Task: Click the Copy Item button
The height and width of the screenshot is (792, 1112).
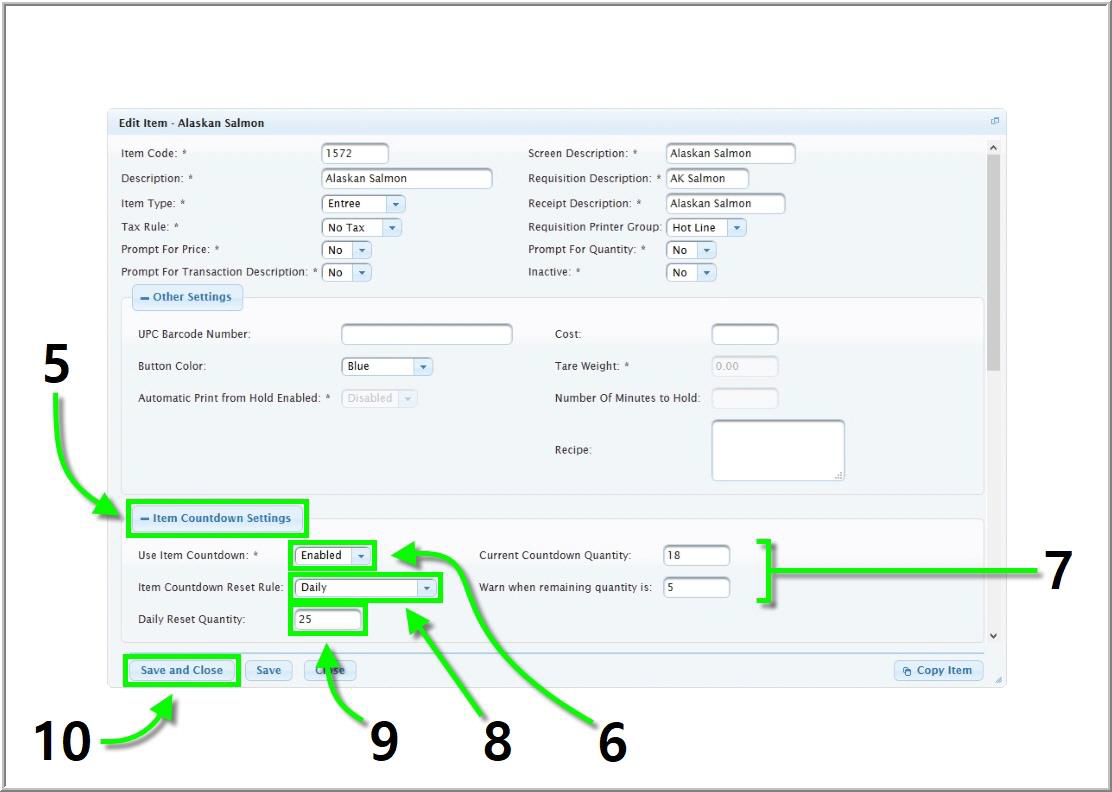Action: [938, 671]
